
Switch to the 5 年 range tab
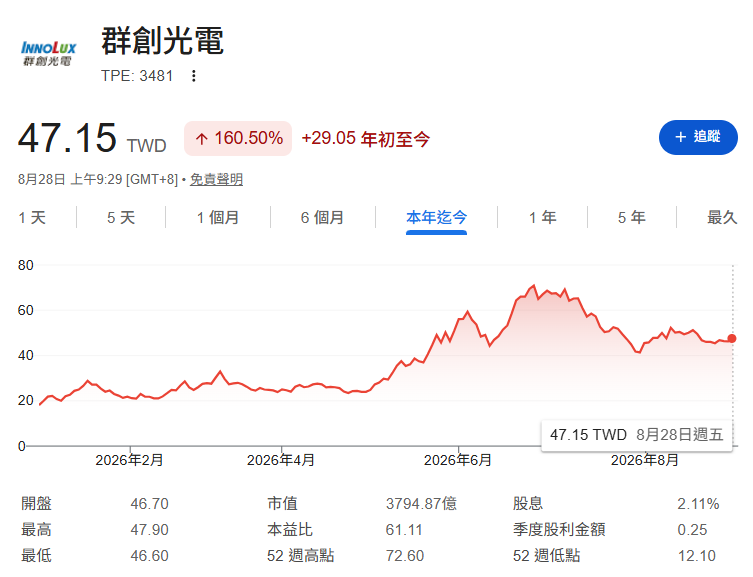pos(632,217)
